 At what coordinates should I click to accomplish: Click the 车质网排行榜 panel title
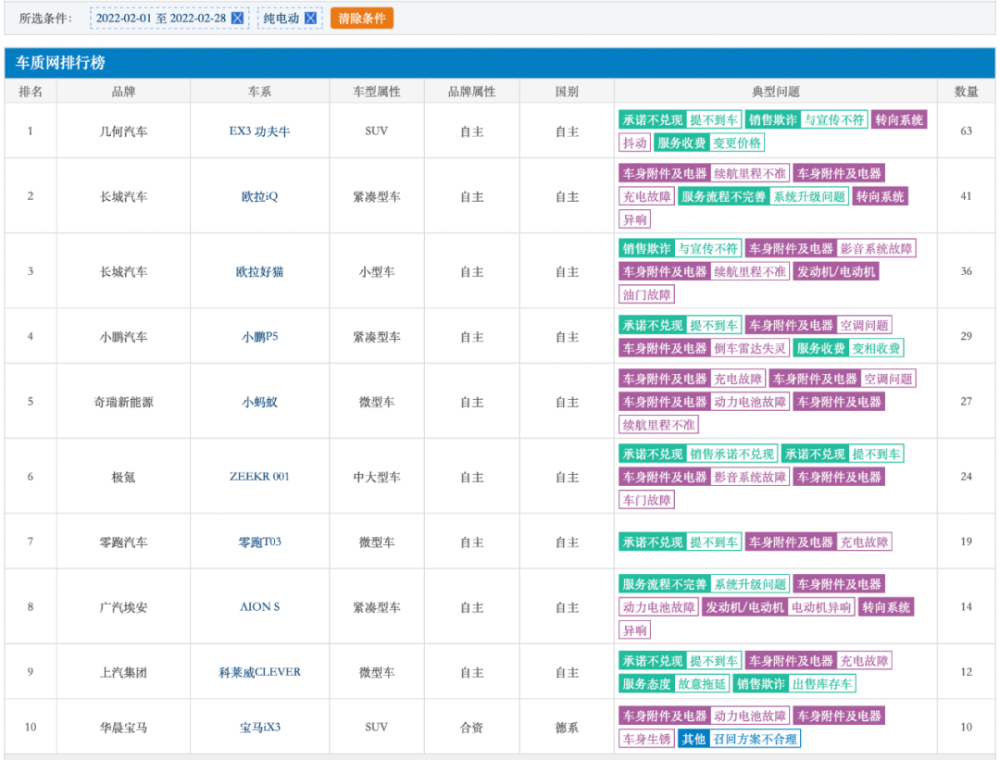click(x=60, y=62)
